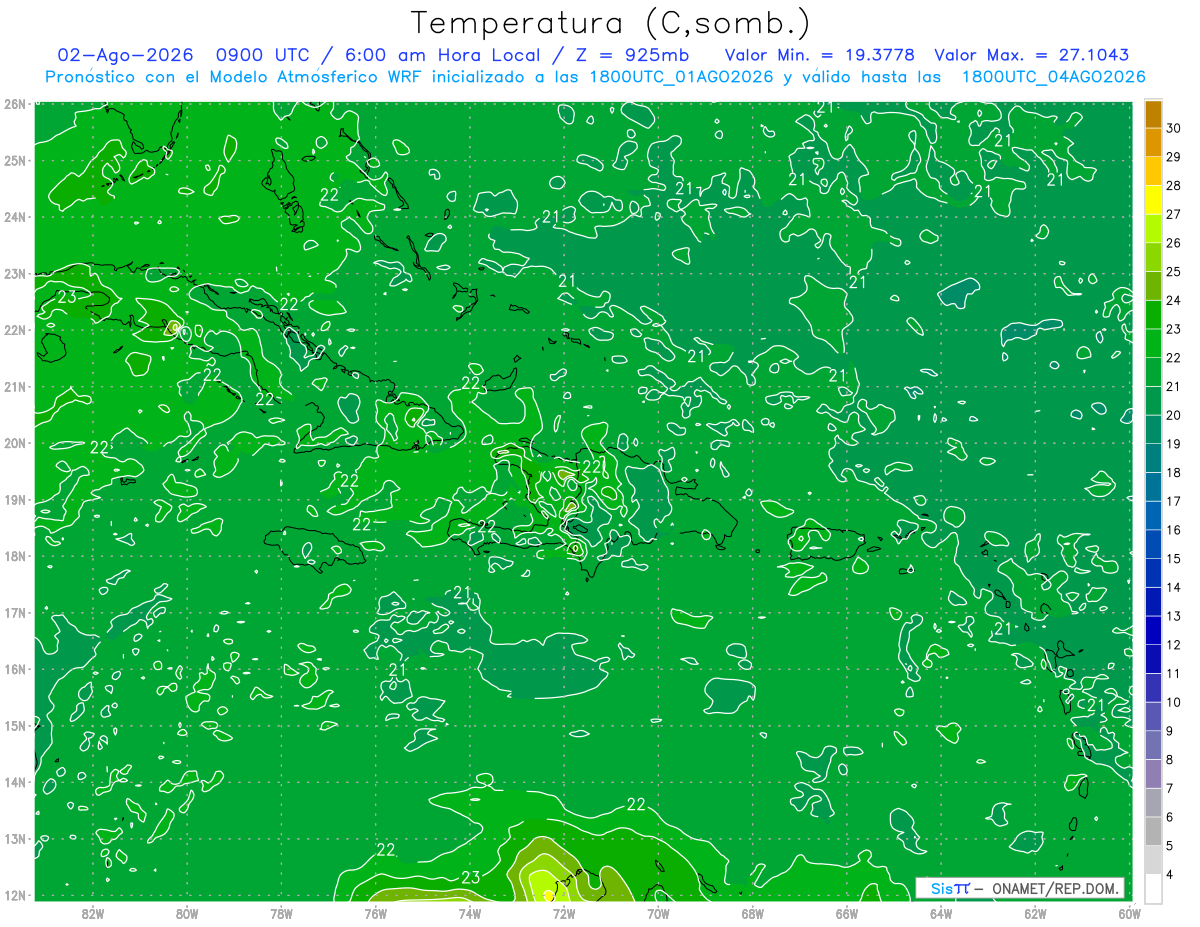Image resolution: width=1200 pixels, height=927 pixels.
Task: Click the "19" label on color scale
Action: click(x=1173, y=444)
